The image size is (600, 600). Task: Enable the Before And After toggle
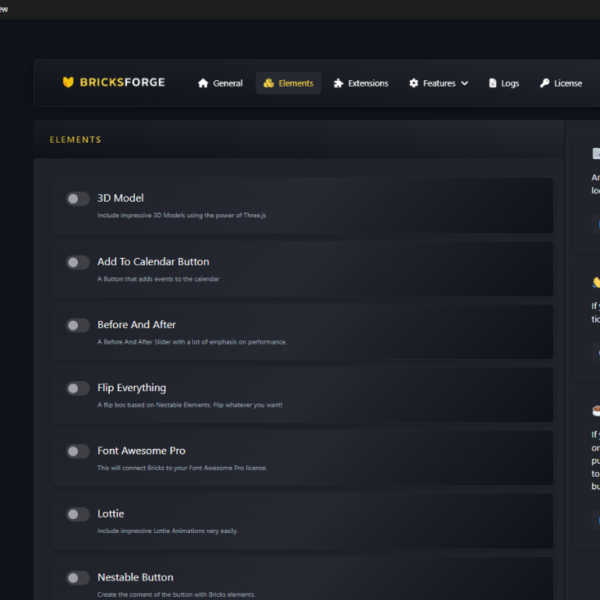78,325
